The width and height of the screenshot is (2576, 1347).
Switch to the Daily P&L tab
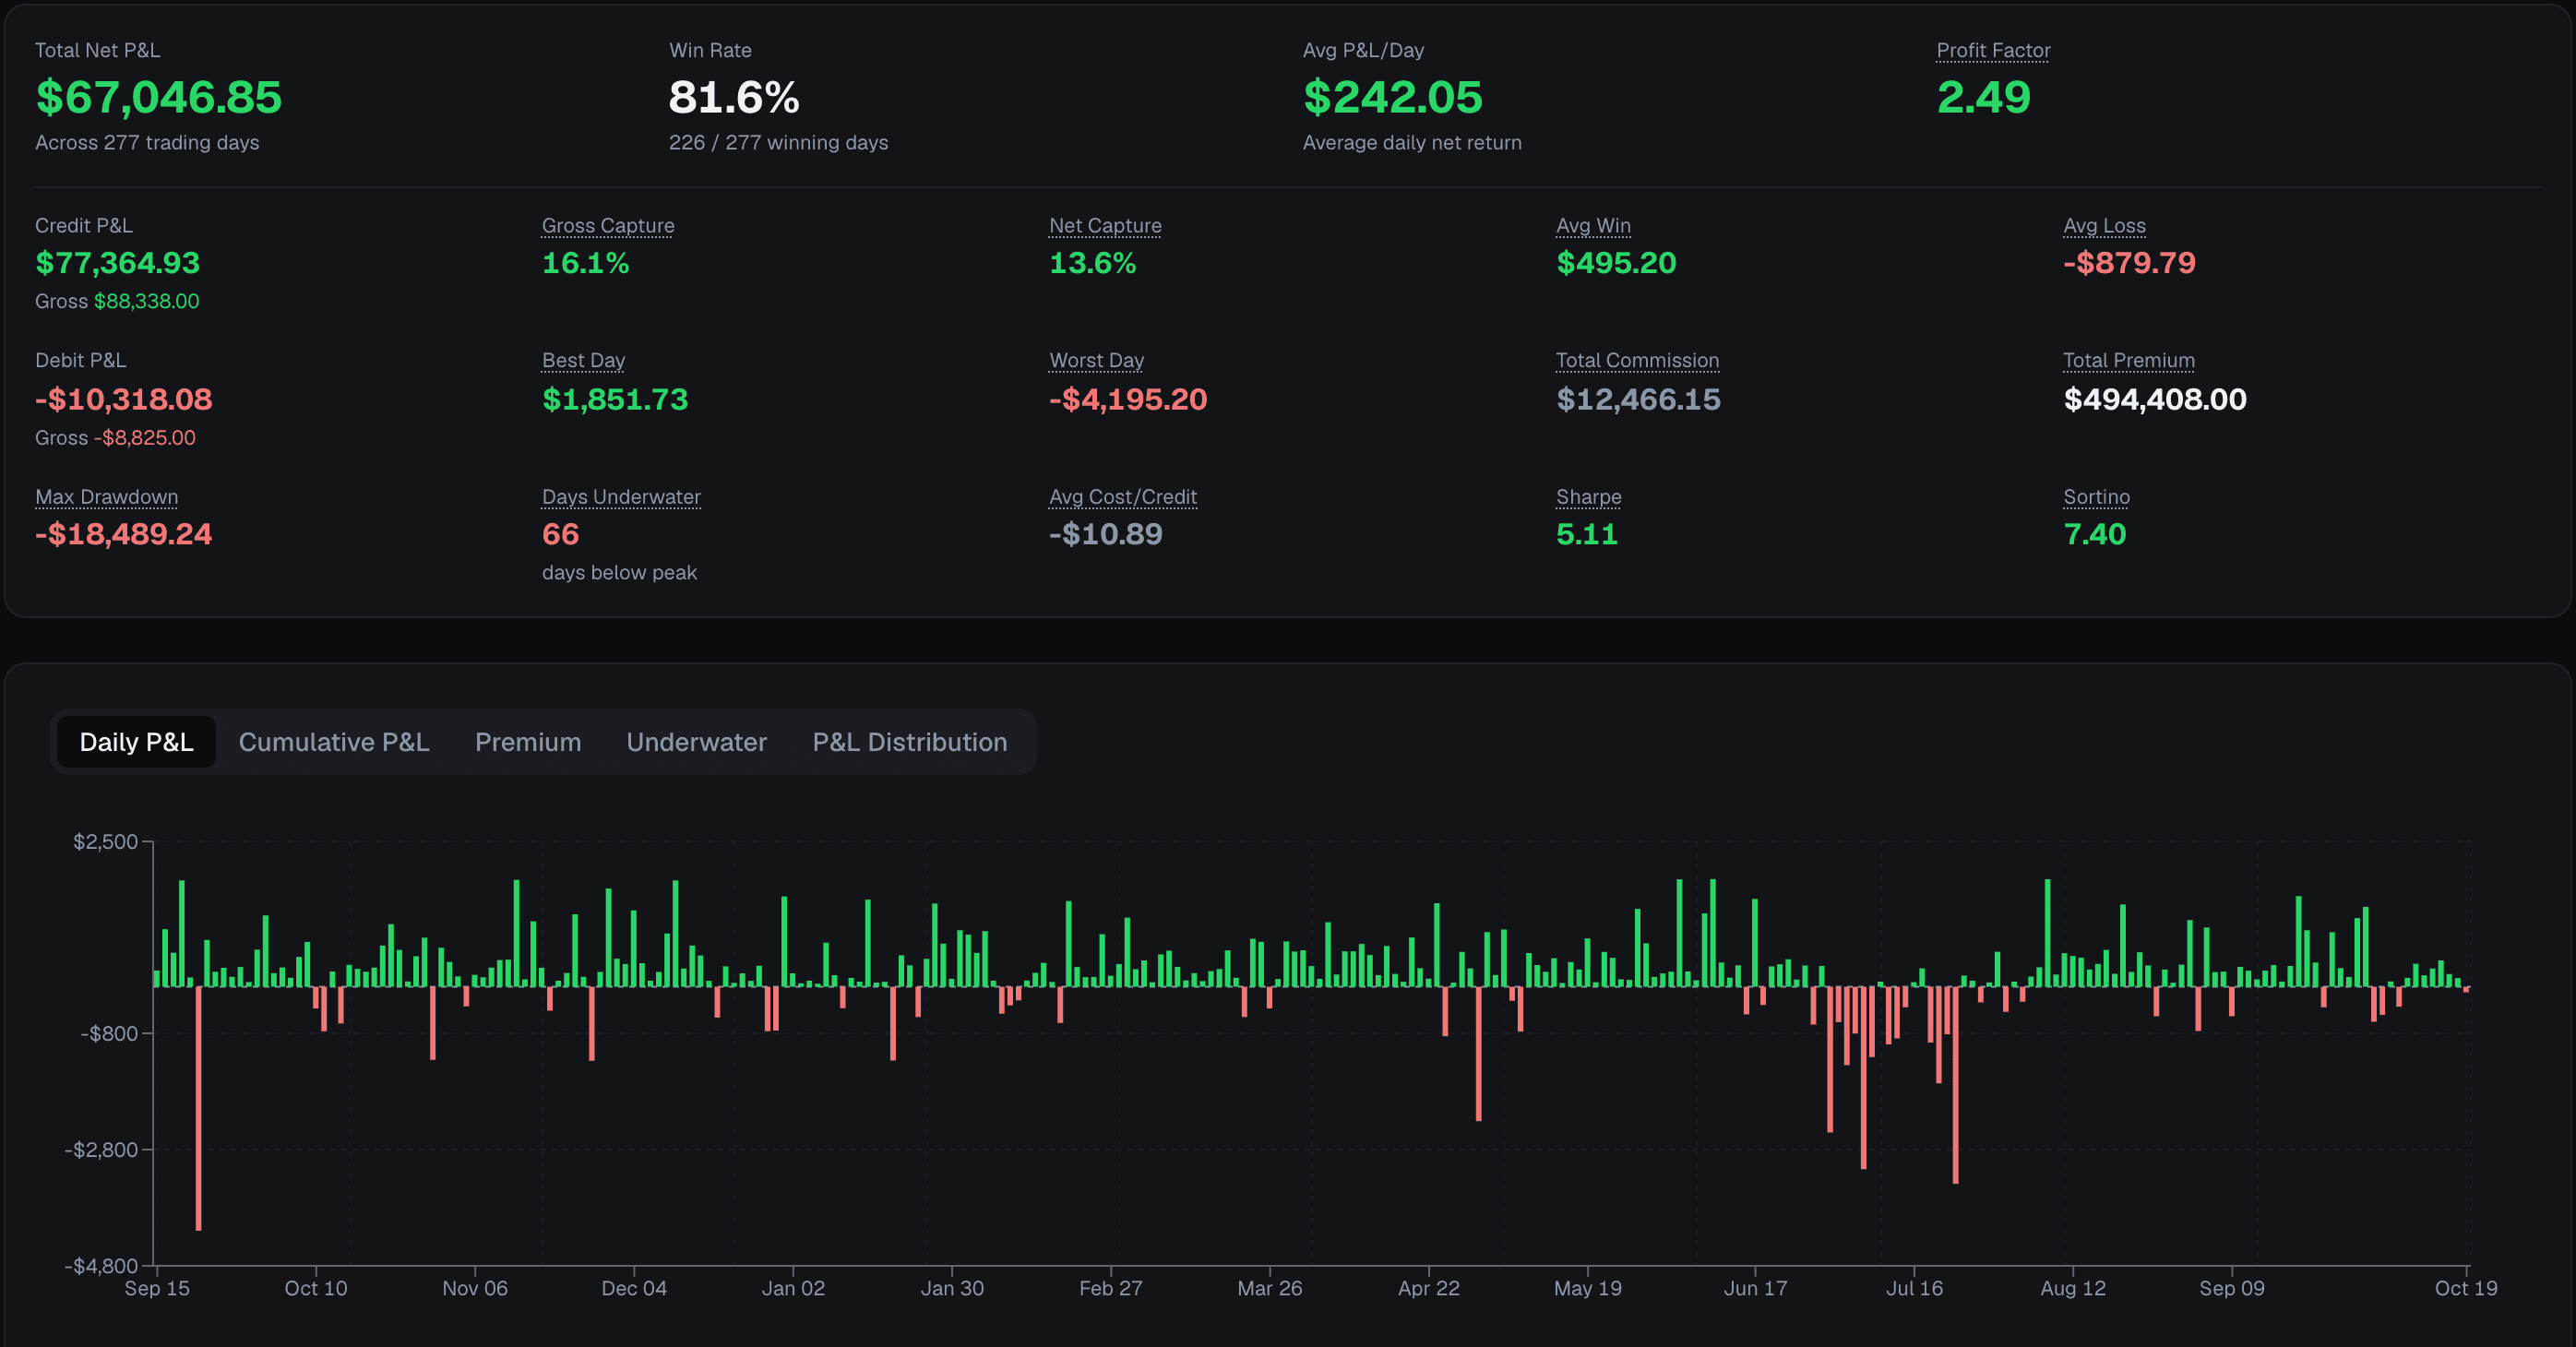(136, 742)
